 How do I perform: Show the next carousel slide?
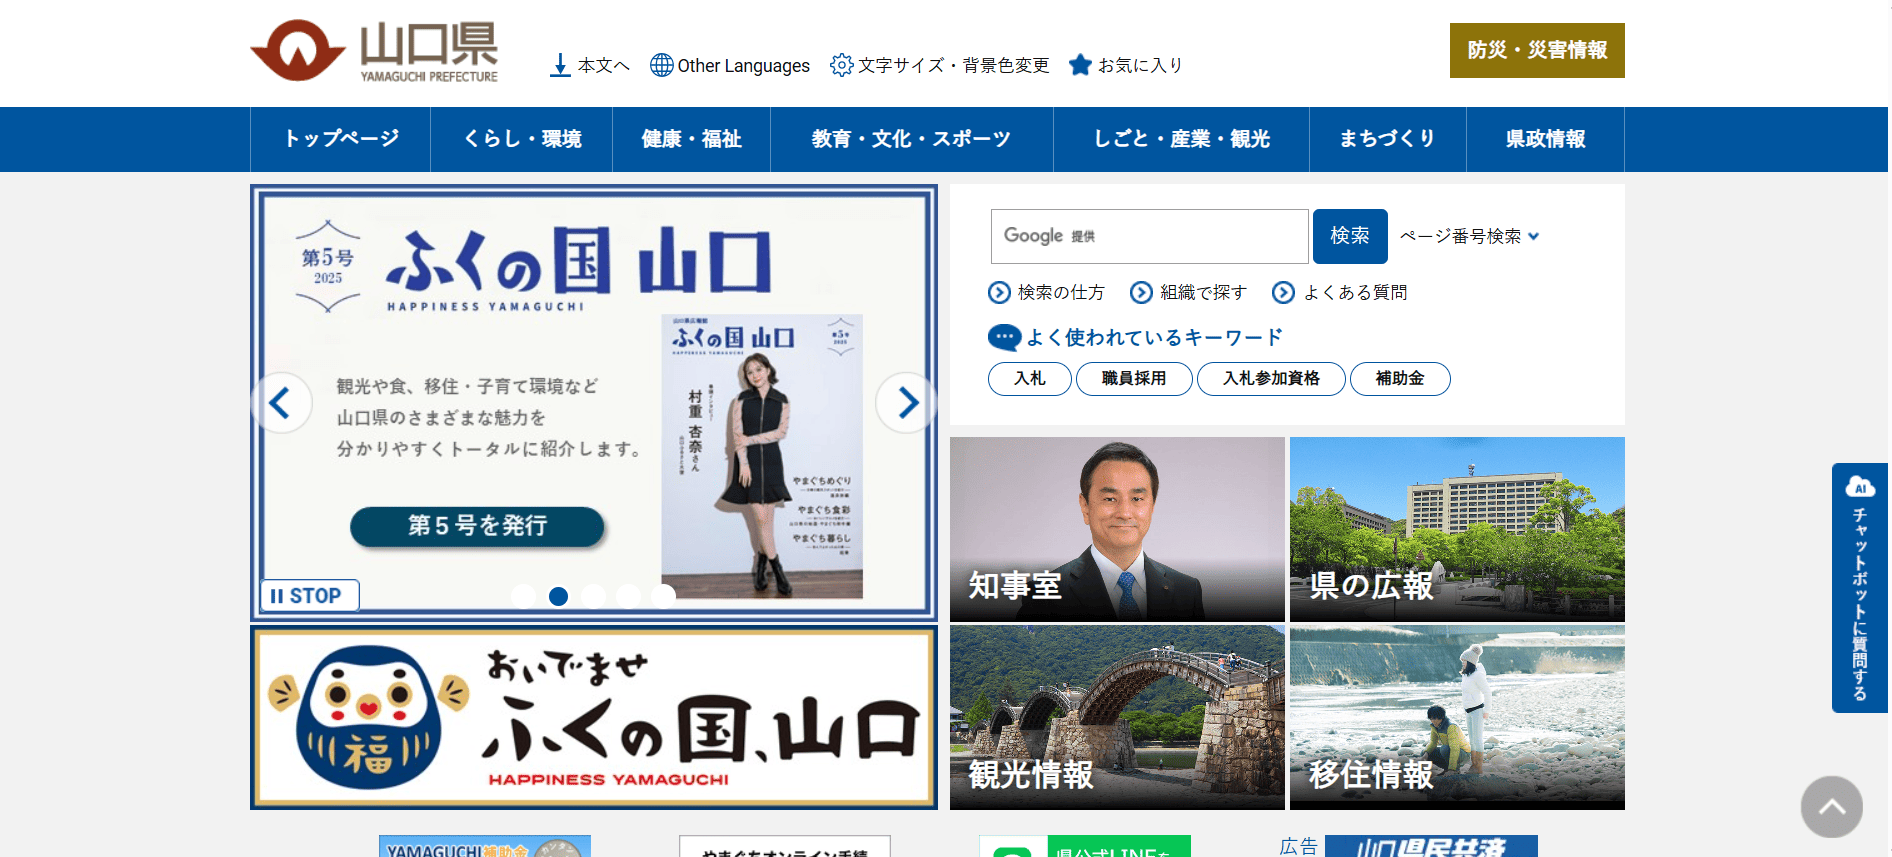[x=906, y=403]
